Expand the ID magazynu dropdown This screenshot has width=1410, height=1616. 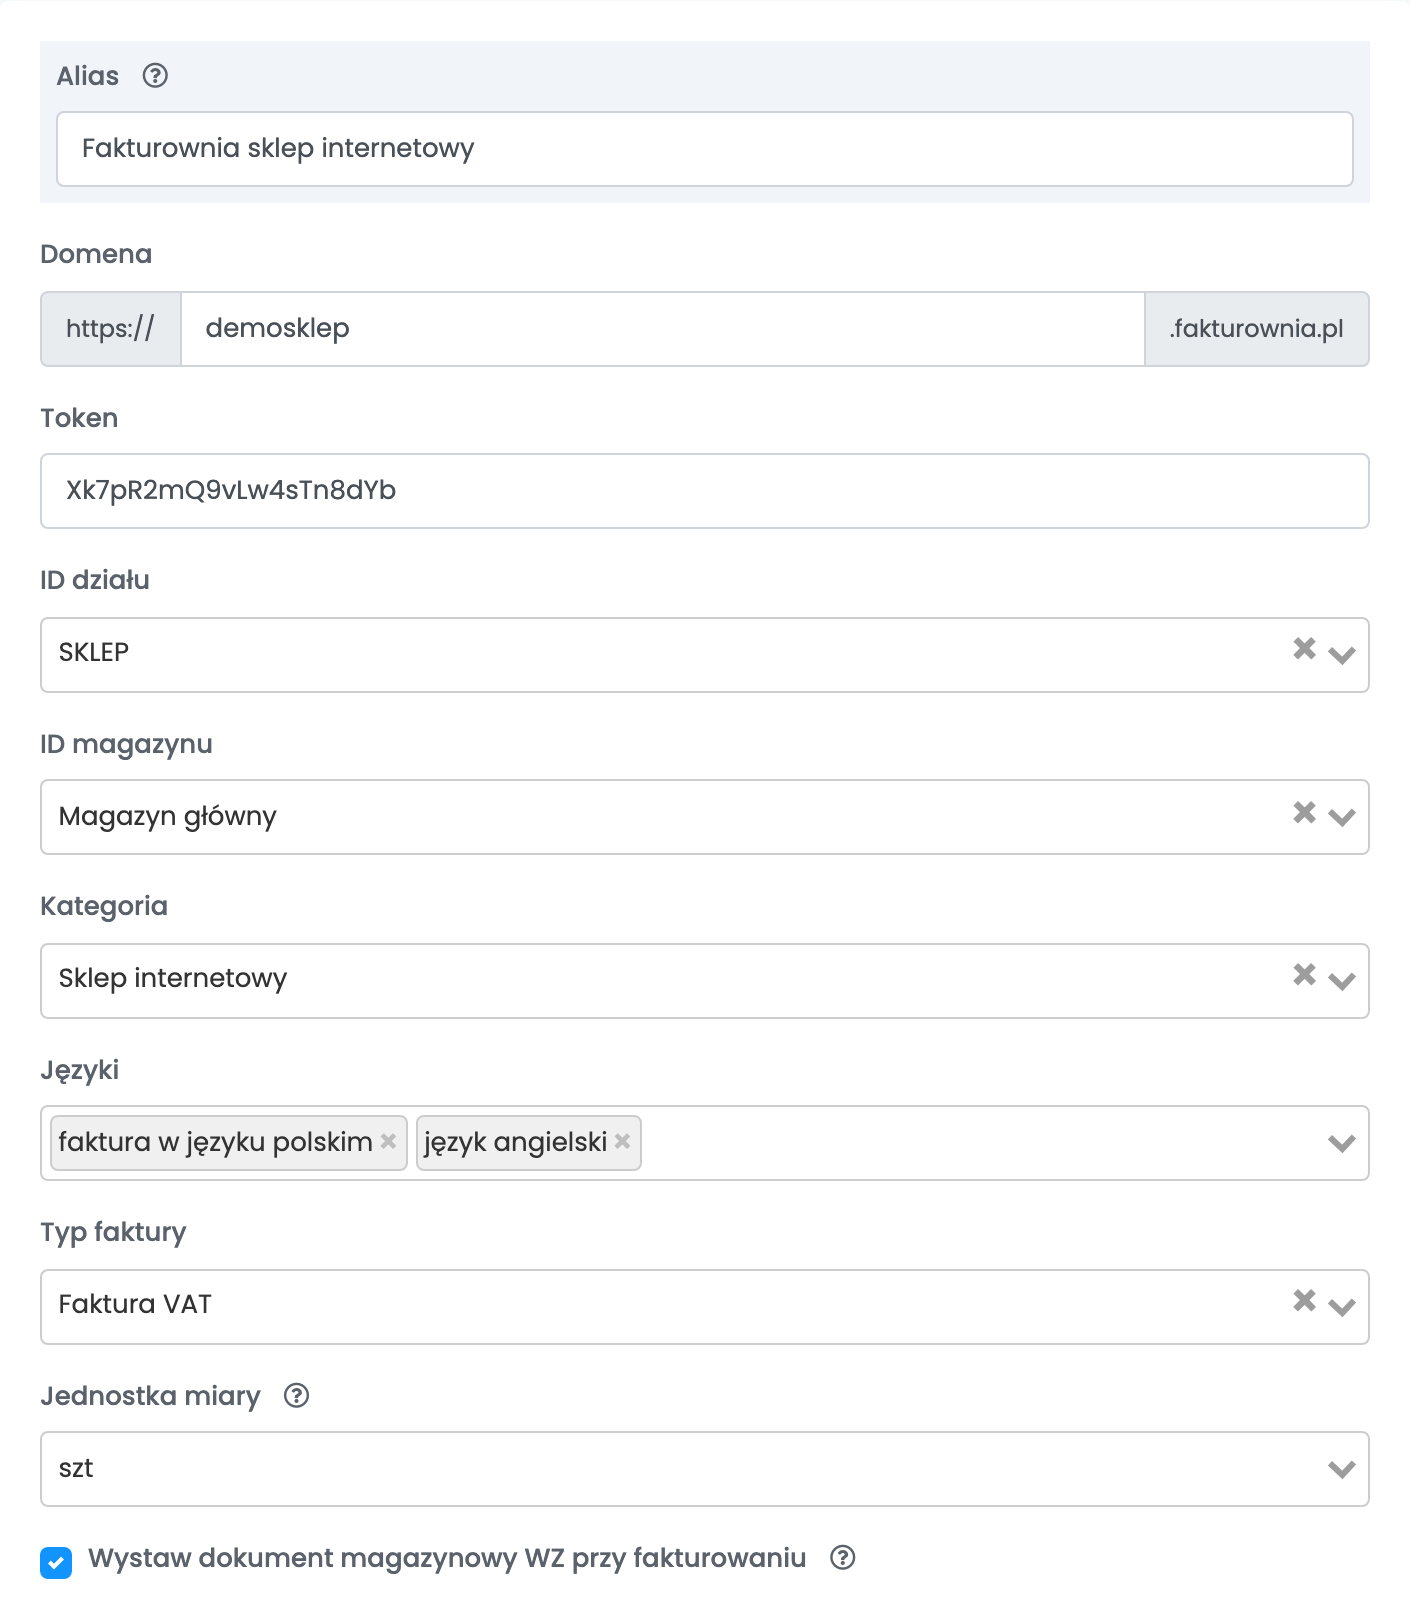1342,817
